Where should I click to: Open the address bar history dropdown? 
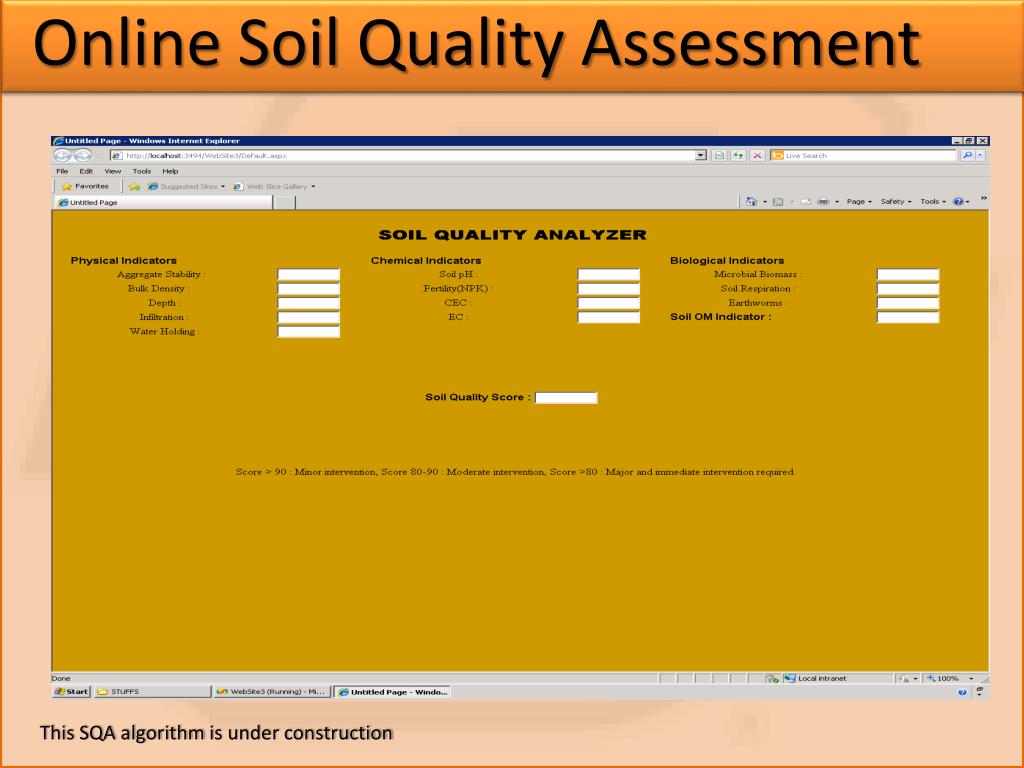pyautogui.click(x=701, y=155)
